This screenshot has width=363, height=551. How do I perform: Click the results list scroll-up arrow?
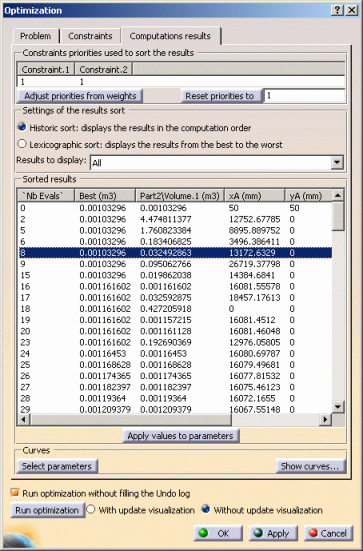click(338, 195)
